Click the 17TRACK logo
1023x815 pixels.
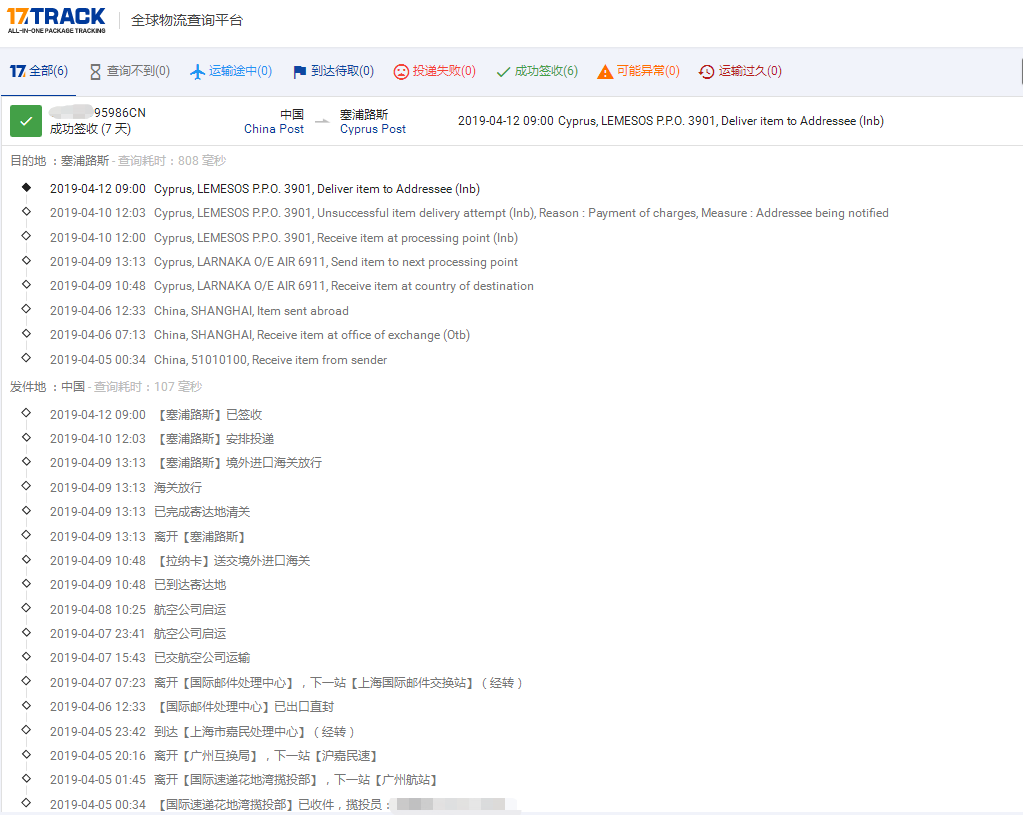(57, 19)
